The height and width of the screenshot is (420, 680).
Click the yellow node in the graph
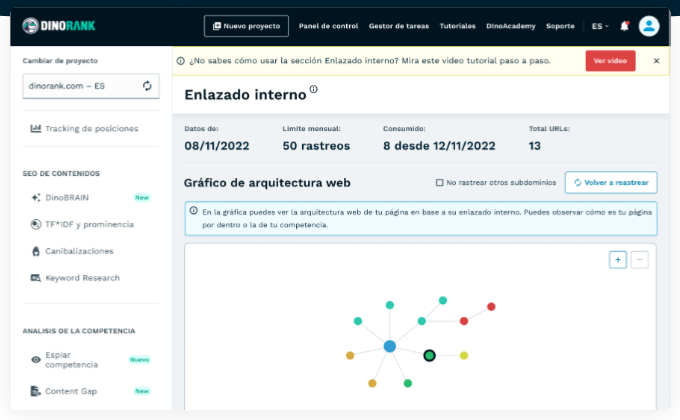[x=464, y=355]
